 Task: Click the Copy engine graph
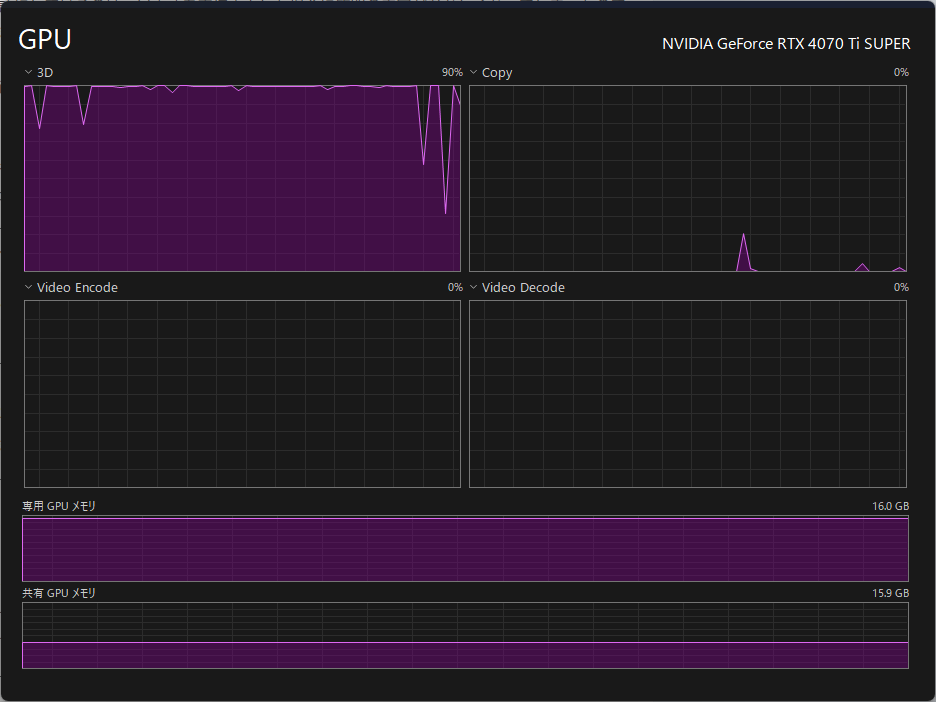pyautogui.click(x=688, y=178)
